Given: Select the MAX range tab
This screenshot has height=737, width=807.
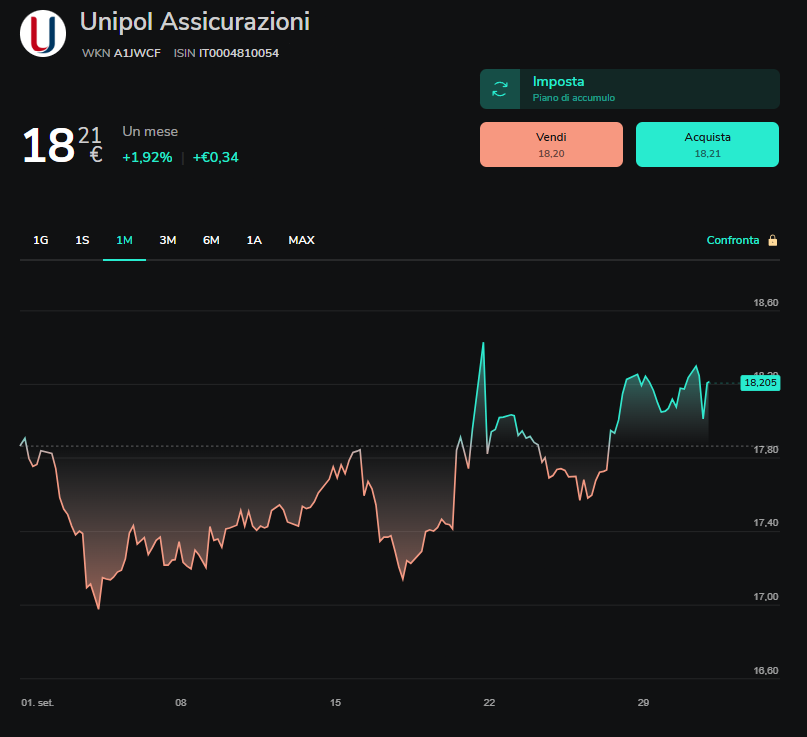Looking at the screenshot, I should coord(302,240).
